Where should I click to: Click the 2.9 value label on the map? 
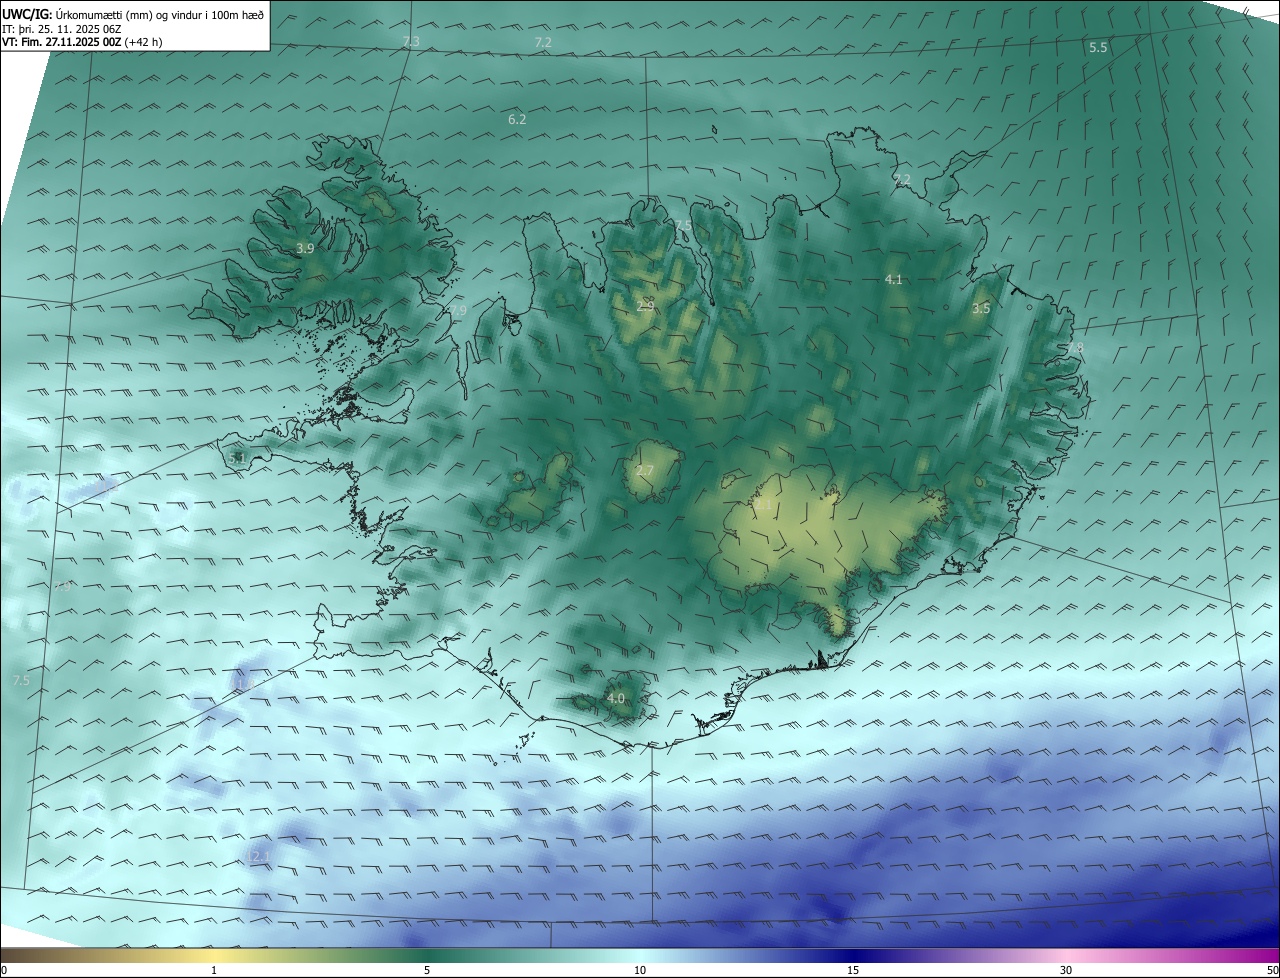coord(645,305)
